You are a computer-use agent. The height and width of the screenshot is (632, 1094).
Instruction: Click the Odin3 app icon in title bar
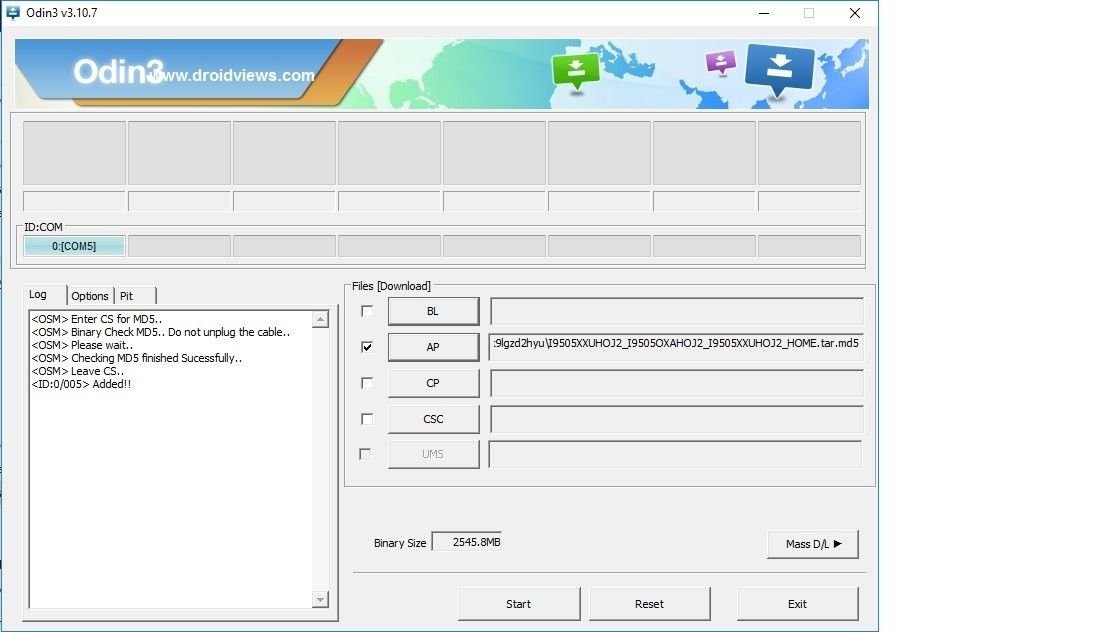(13, 13)
